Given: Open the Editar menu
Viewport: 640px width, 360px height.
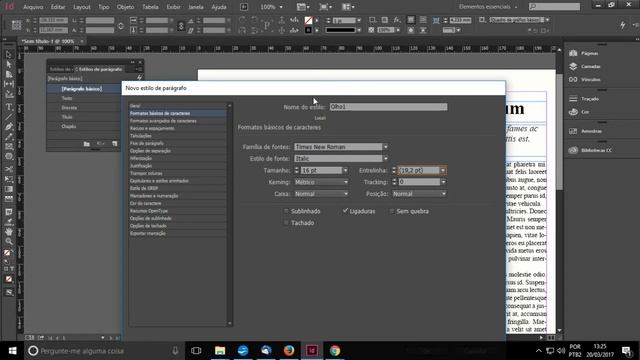Looking at the screenshot, I should (58, 7).
